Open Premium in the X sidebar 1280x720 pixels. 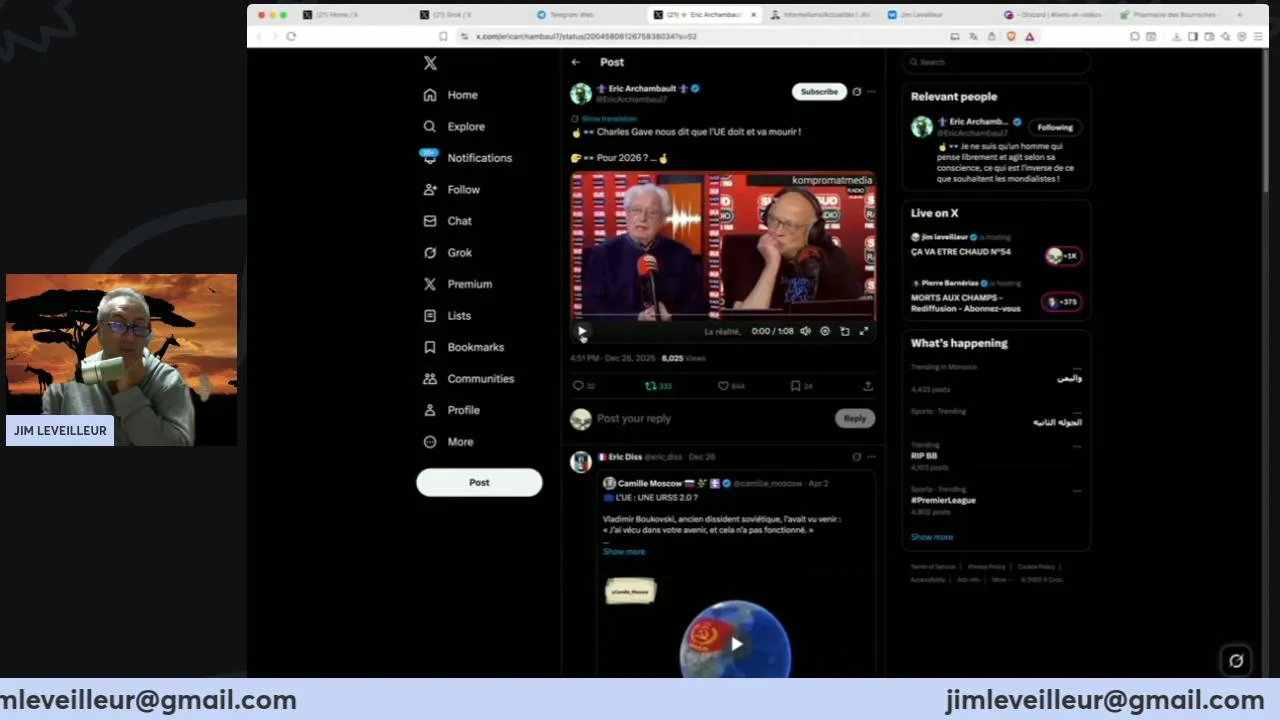pyautogui.click(x=457, y=284)
